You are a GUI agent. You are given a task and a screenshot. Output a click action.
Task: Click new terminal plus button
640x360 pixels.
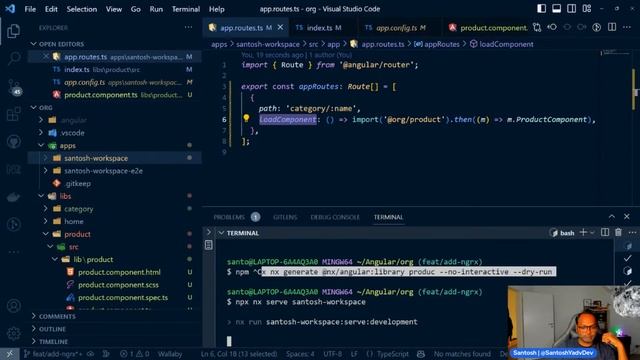[x=583, y=232]
